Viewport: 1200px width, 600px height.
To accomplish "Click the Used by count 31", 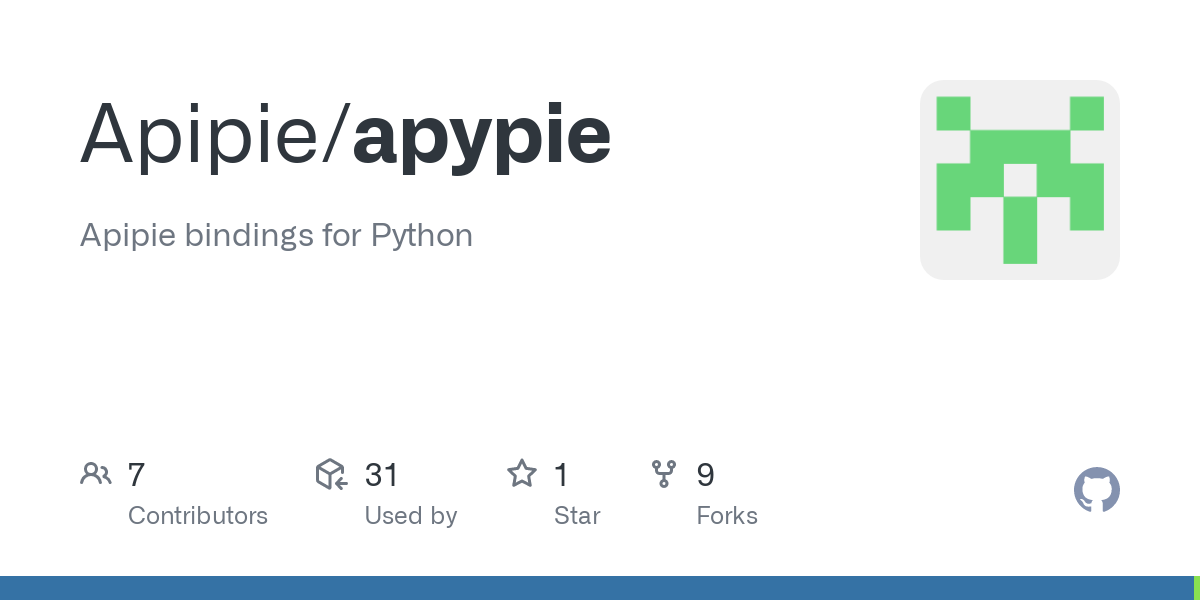I will [382, 474].
